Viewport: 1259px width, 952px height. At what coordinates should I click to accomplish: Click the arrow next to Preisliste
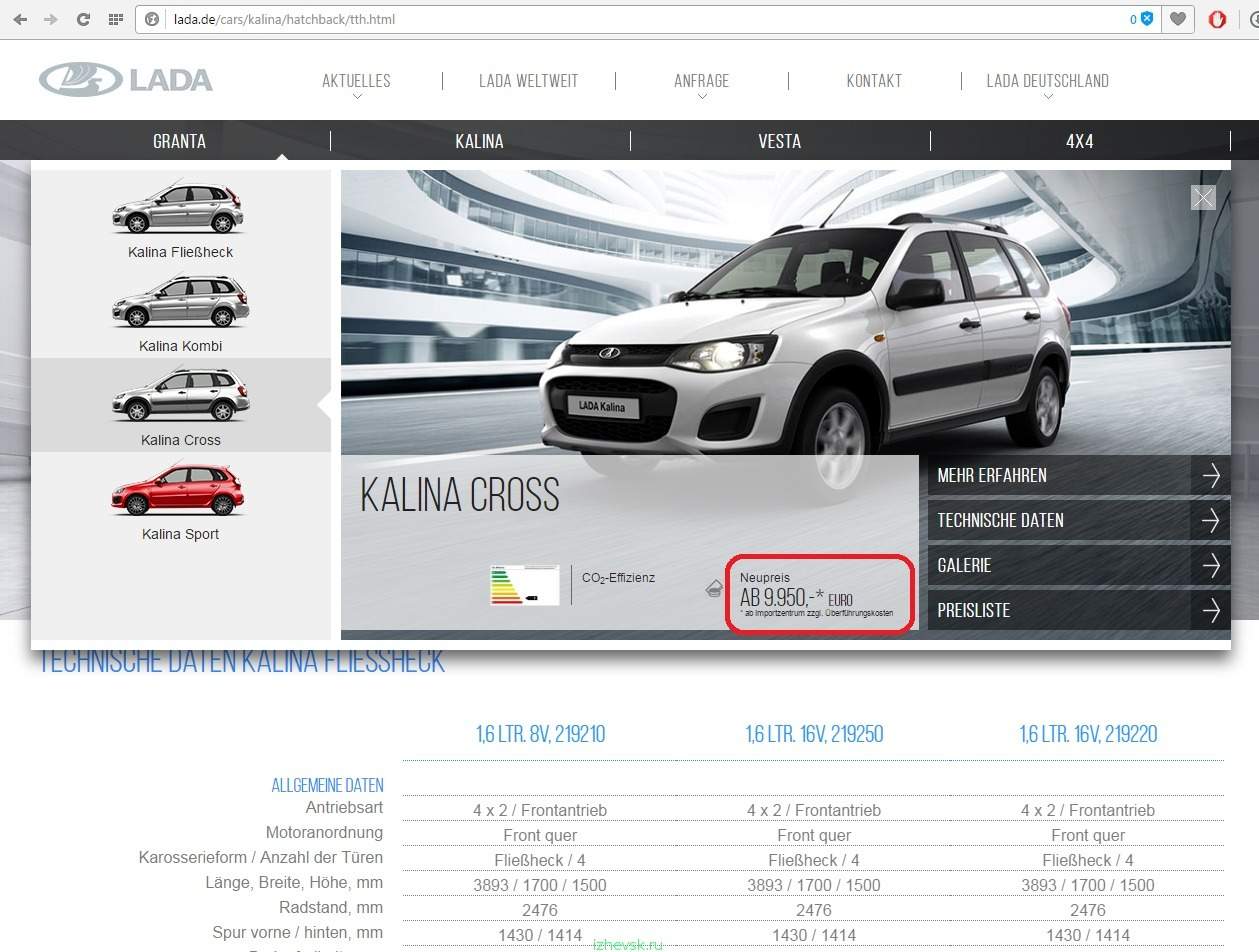coord(1211,610)
